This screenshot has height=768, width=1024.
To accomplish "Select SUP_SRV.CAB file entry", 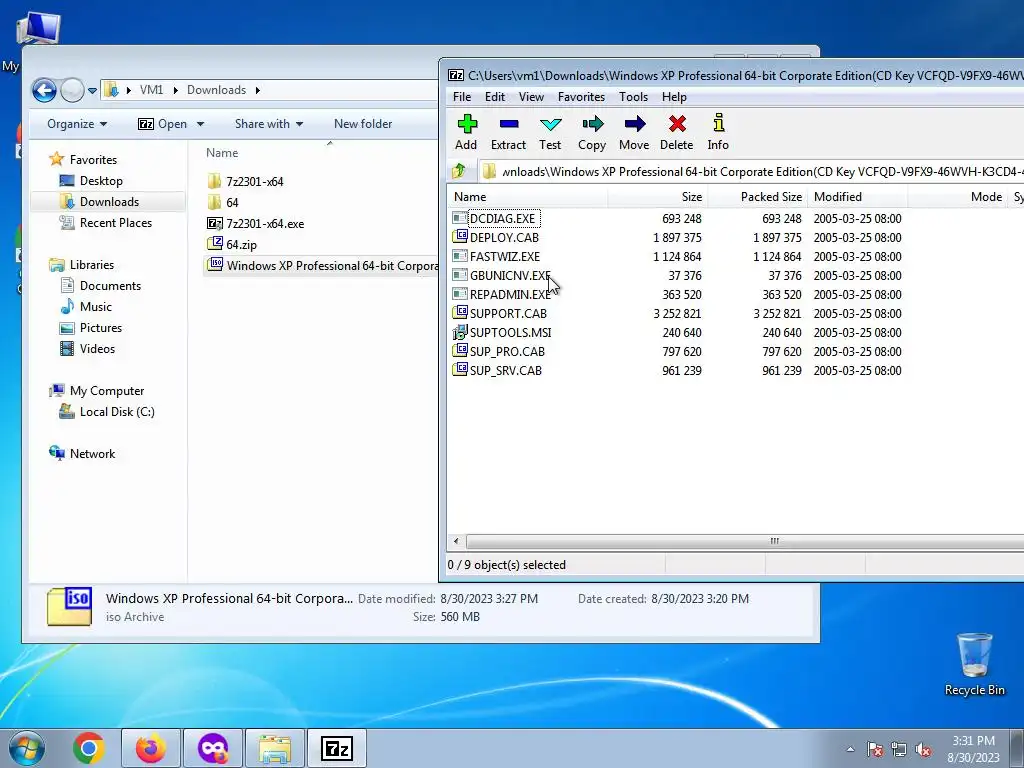I will tap(505, 370).
